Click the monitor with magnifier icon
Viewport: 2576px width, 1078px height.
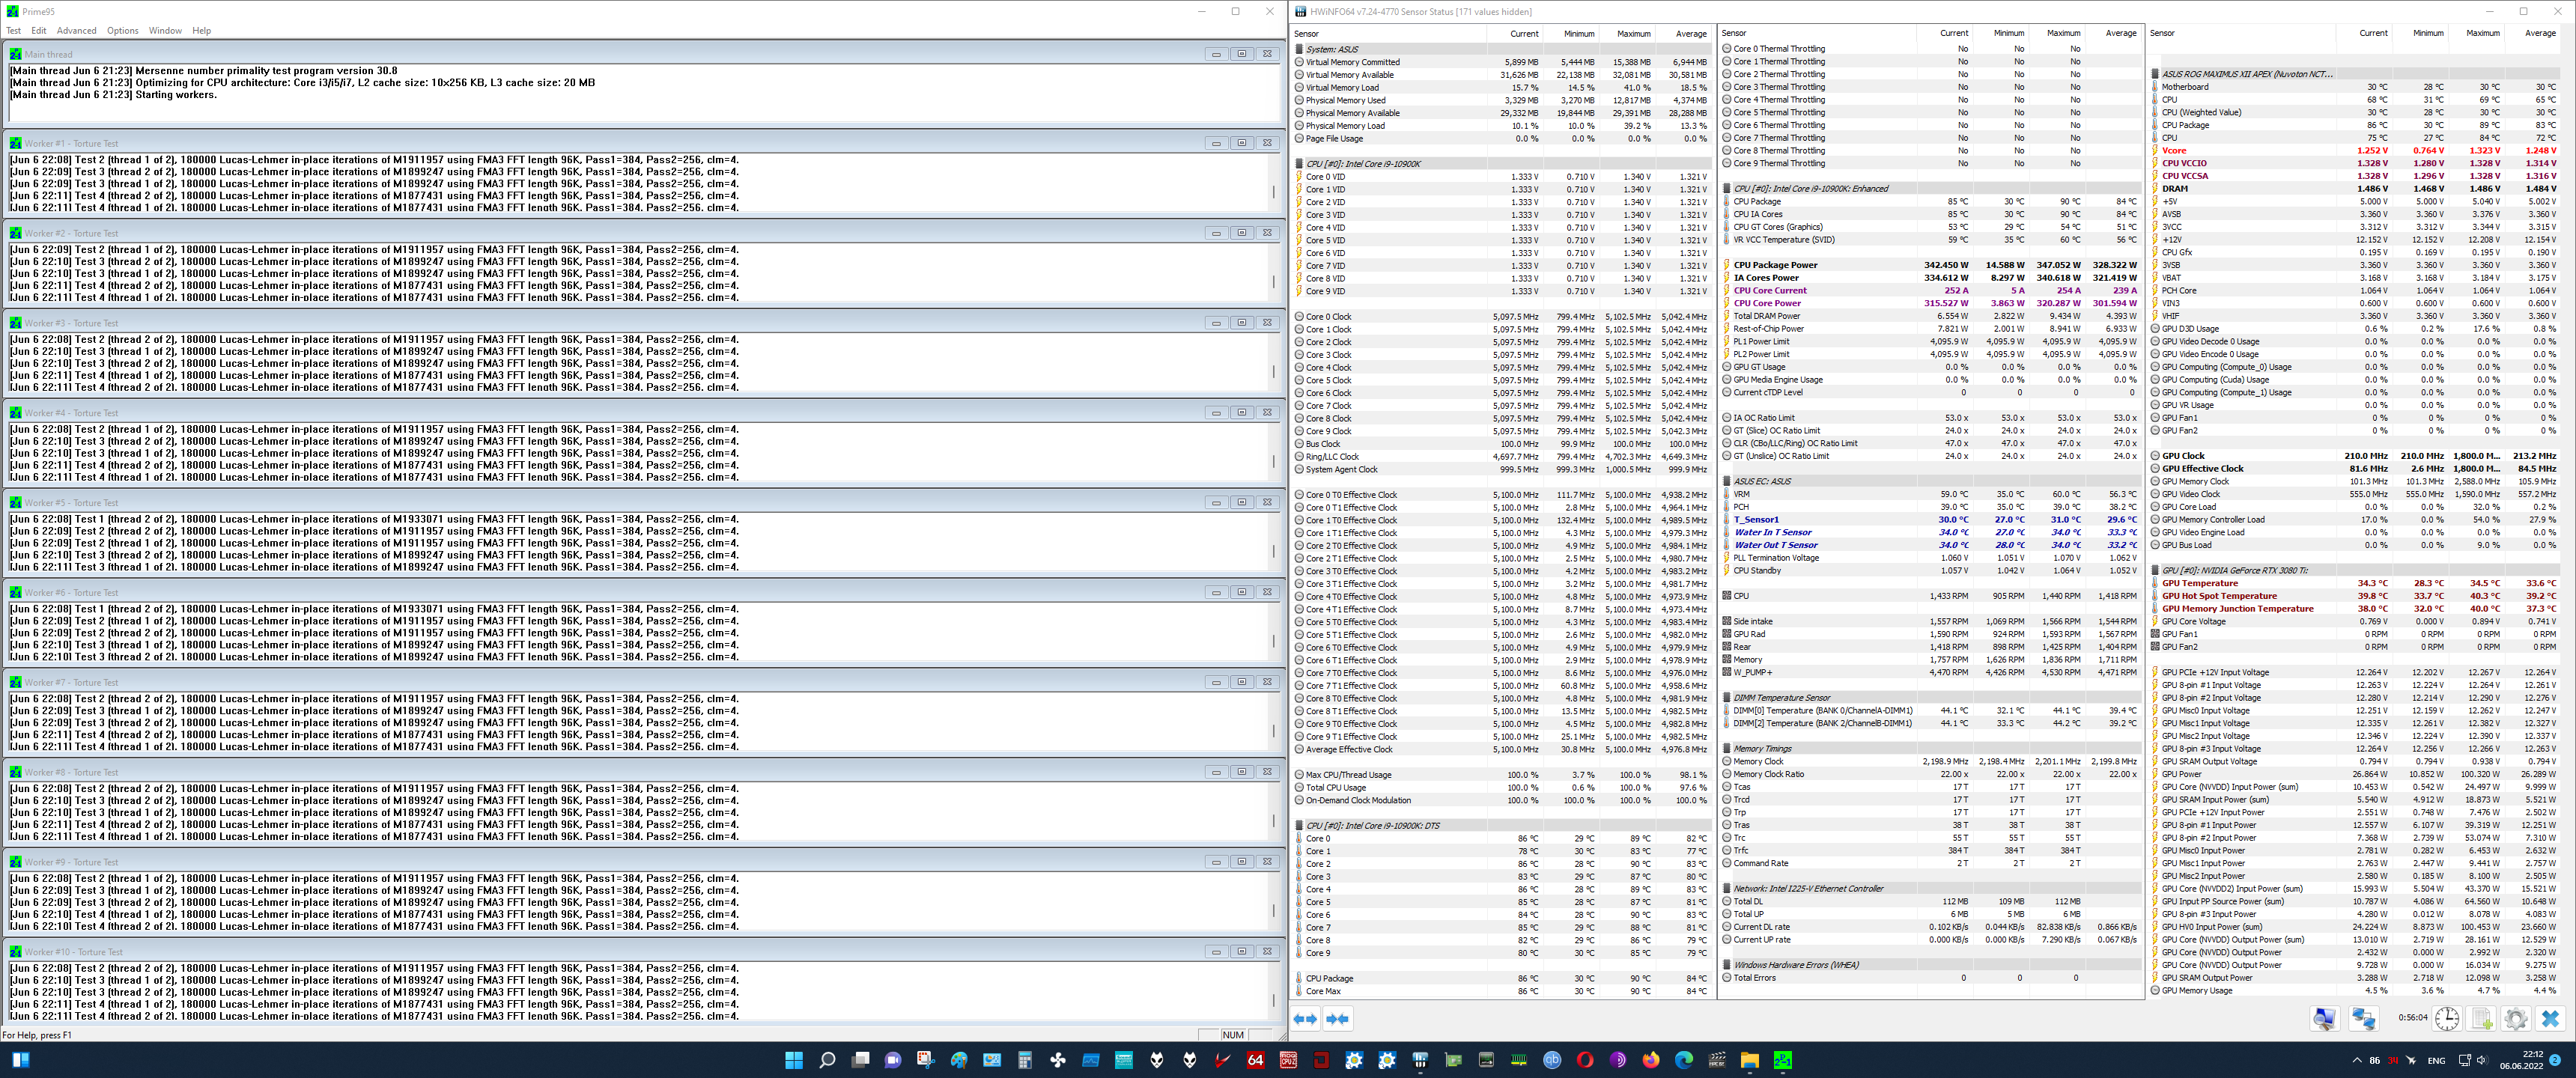coord(2324,1019)
